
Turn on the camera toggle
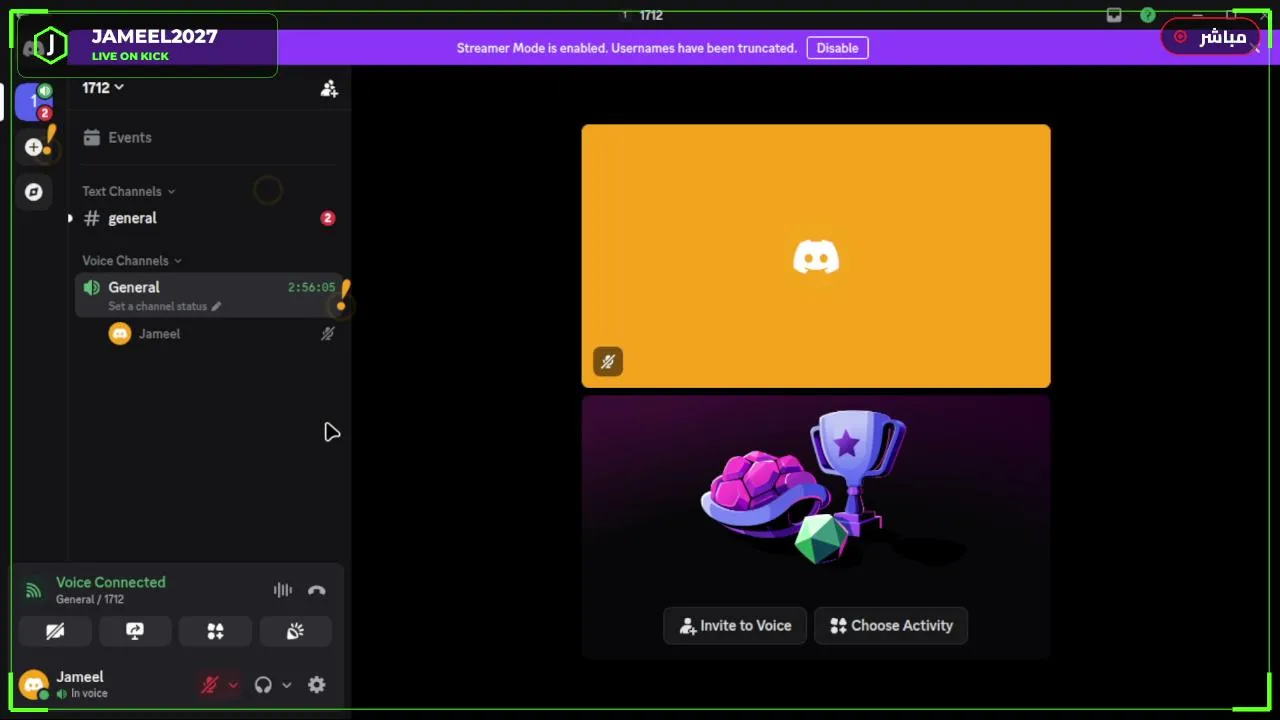(x=55, y=631)
